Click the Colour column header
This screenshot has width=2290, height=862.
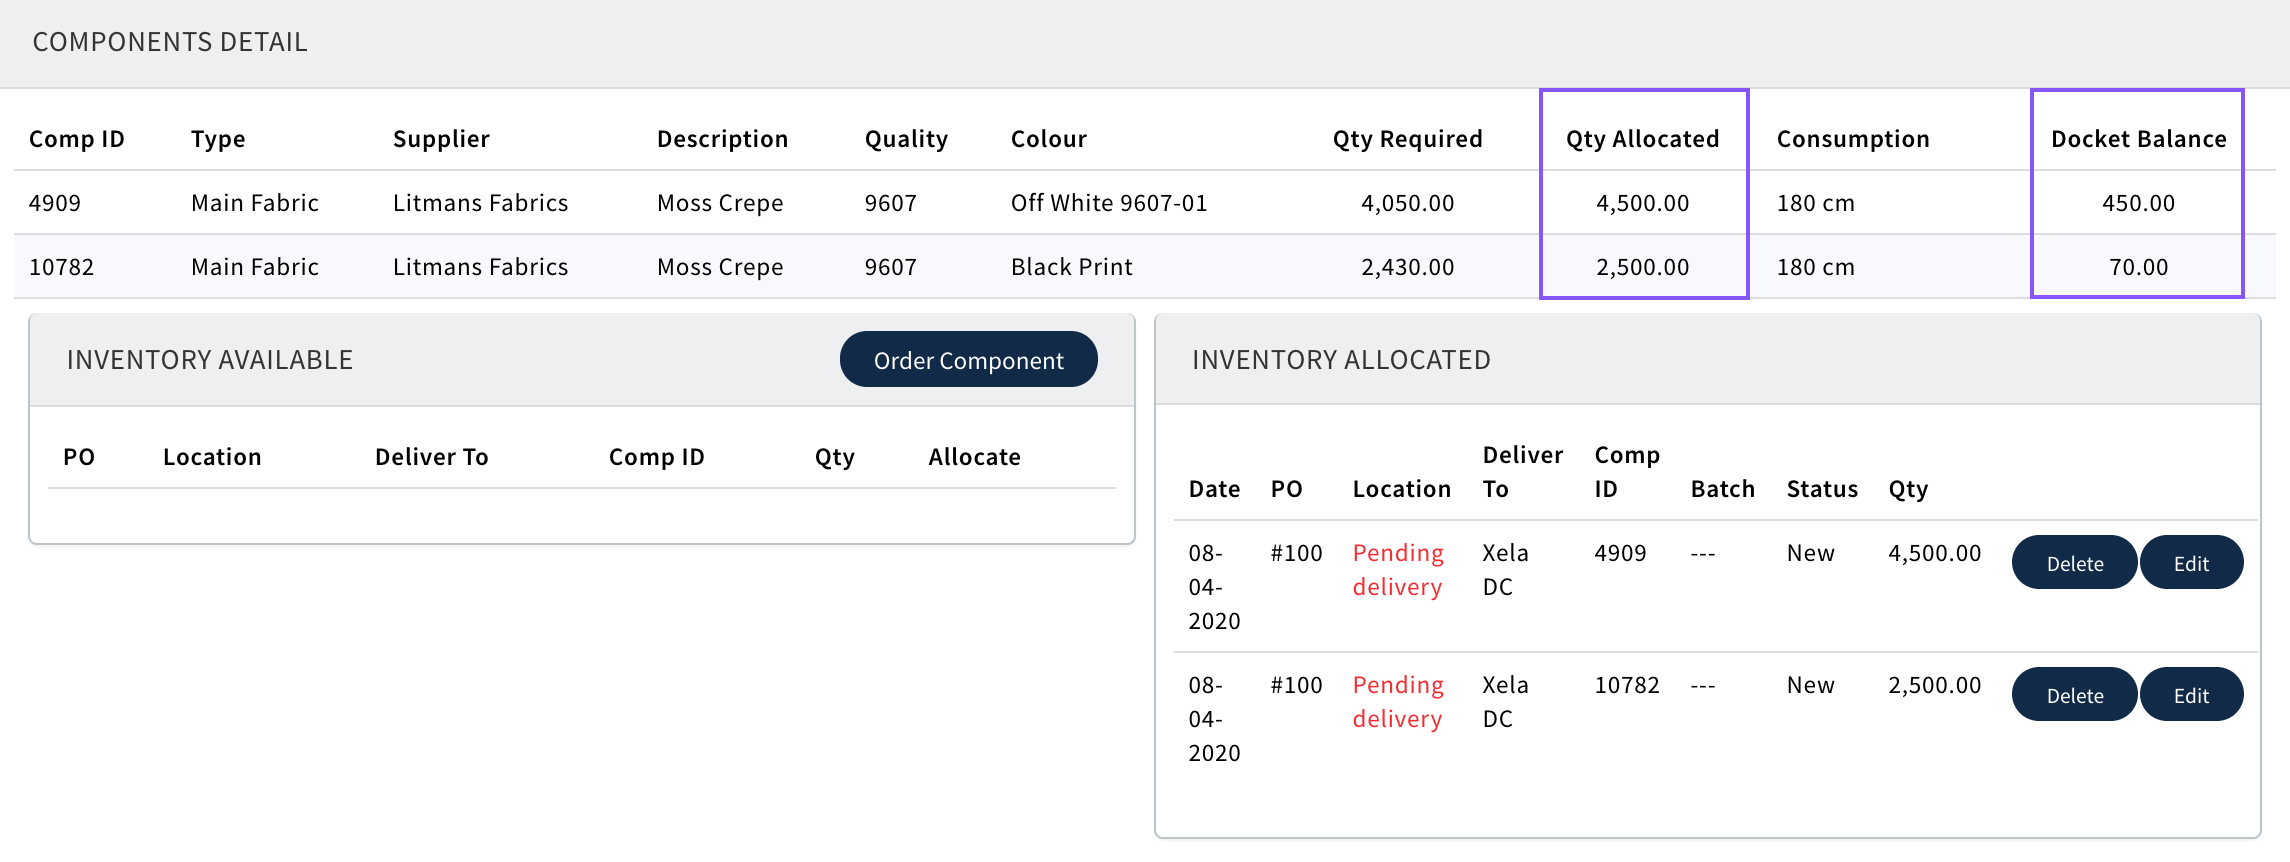(x=1048, y=139)
